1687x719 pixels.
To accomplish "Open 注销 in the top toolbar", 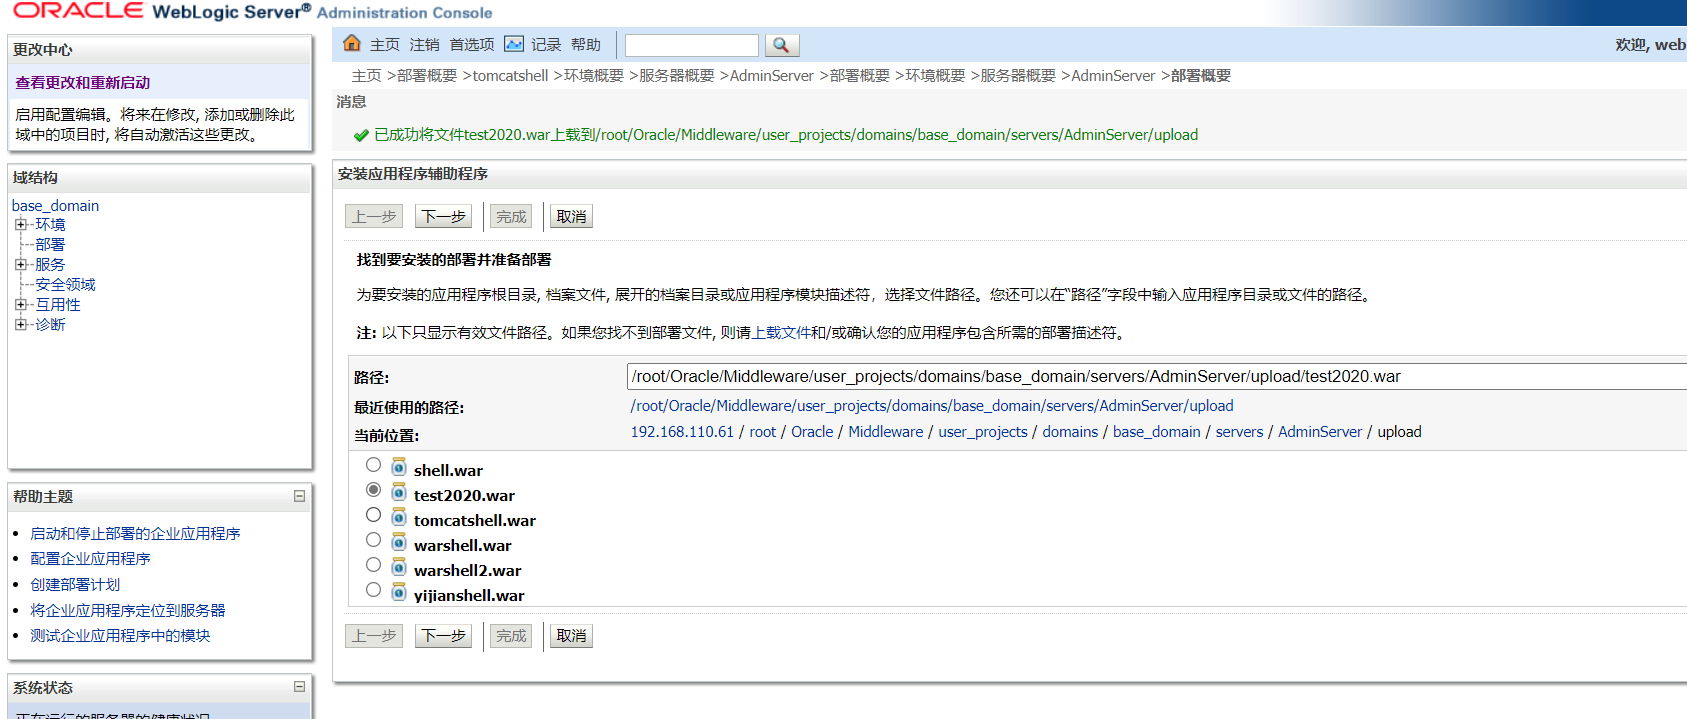I will pyautogui.click(x=424, y=45).
